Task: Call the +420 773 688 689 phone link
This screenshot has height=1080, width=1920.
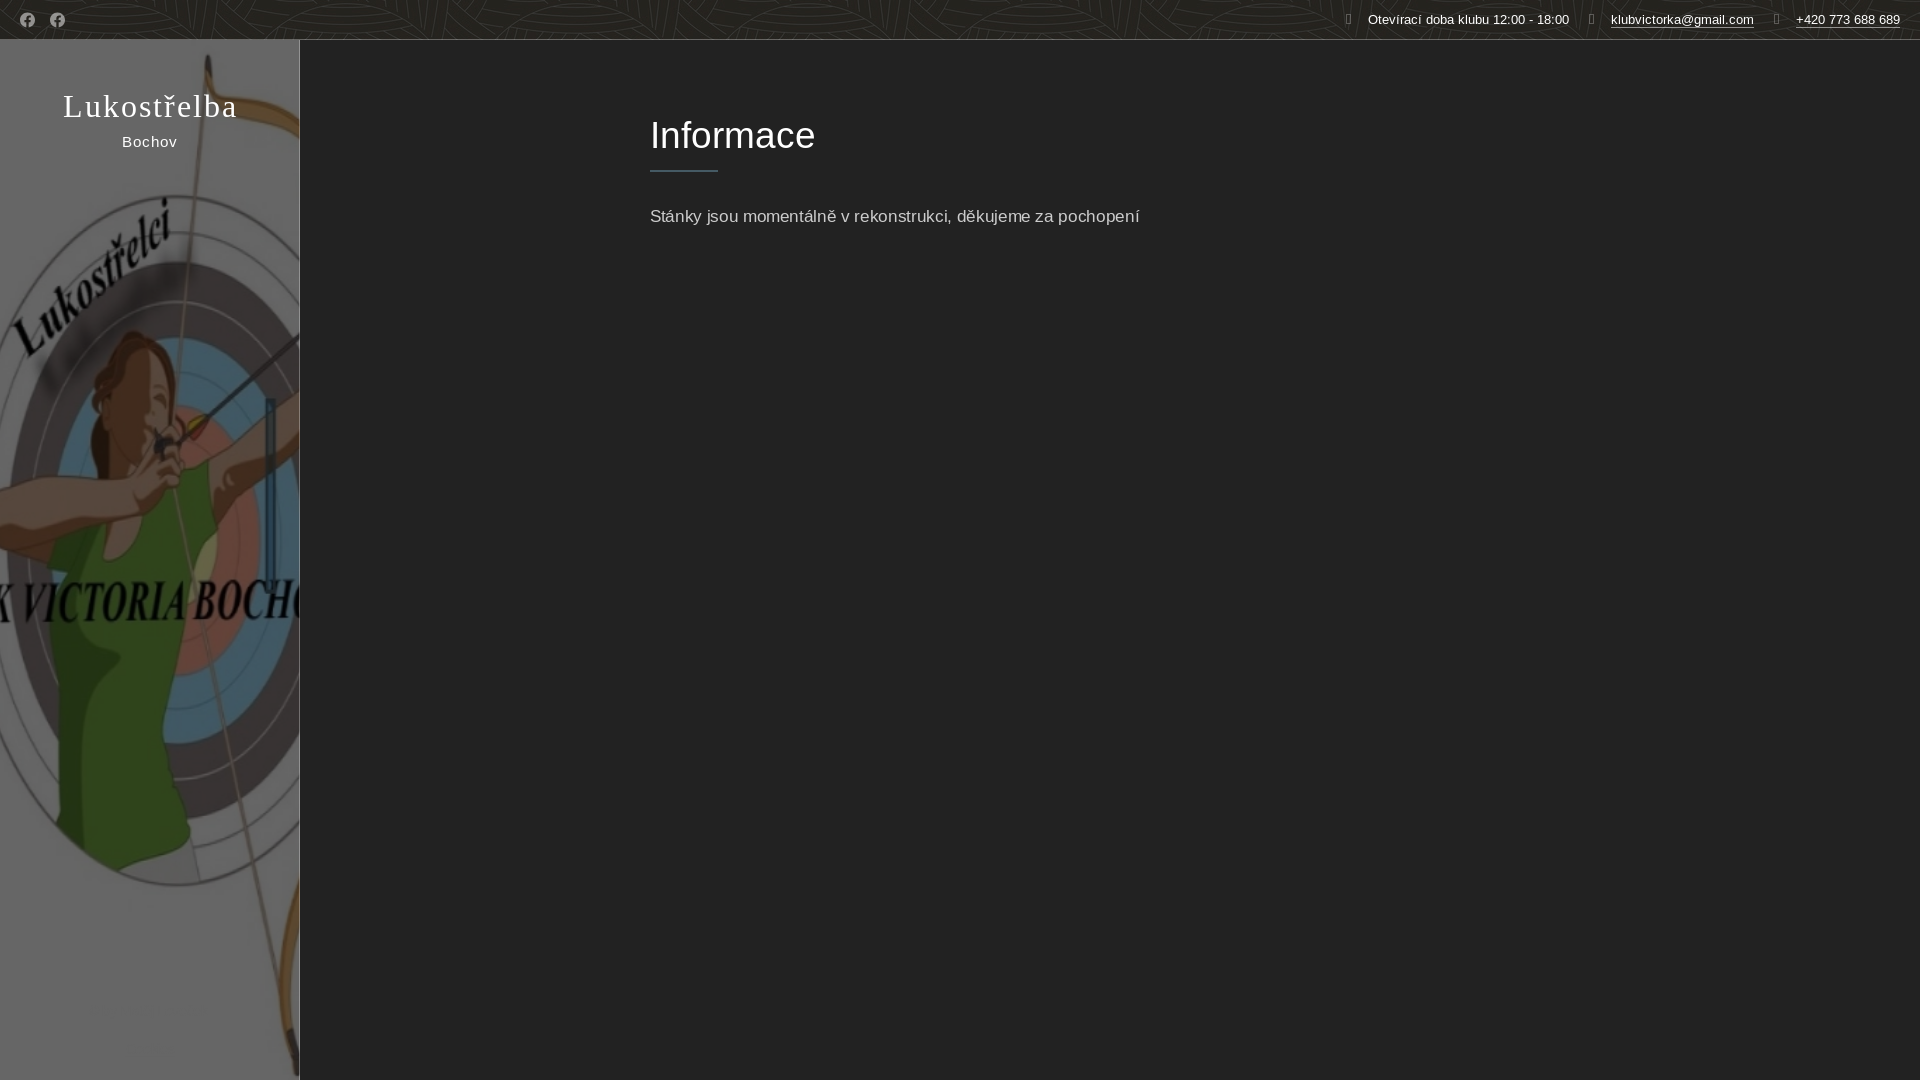Action: [x=1848, y=20]
